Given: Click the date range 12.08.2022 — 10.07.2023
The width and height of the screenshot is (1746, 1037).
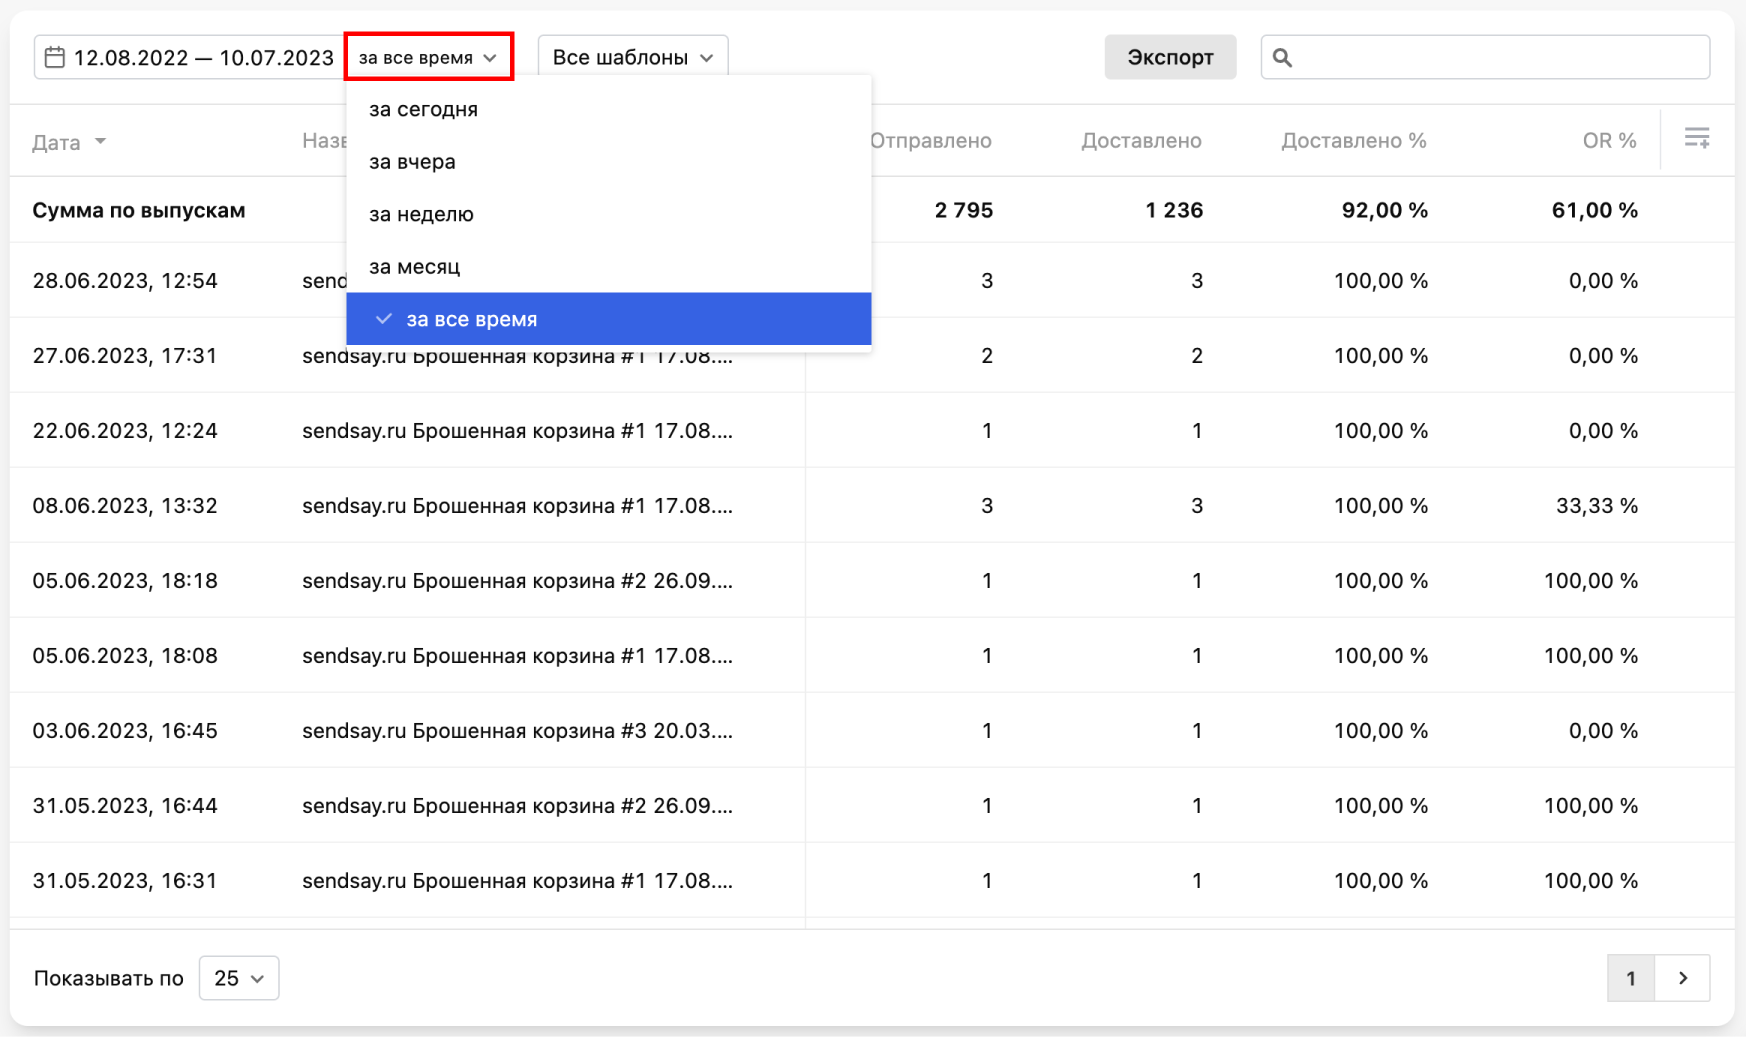Looking at the screenshot, I should (203, 58).
